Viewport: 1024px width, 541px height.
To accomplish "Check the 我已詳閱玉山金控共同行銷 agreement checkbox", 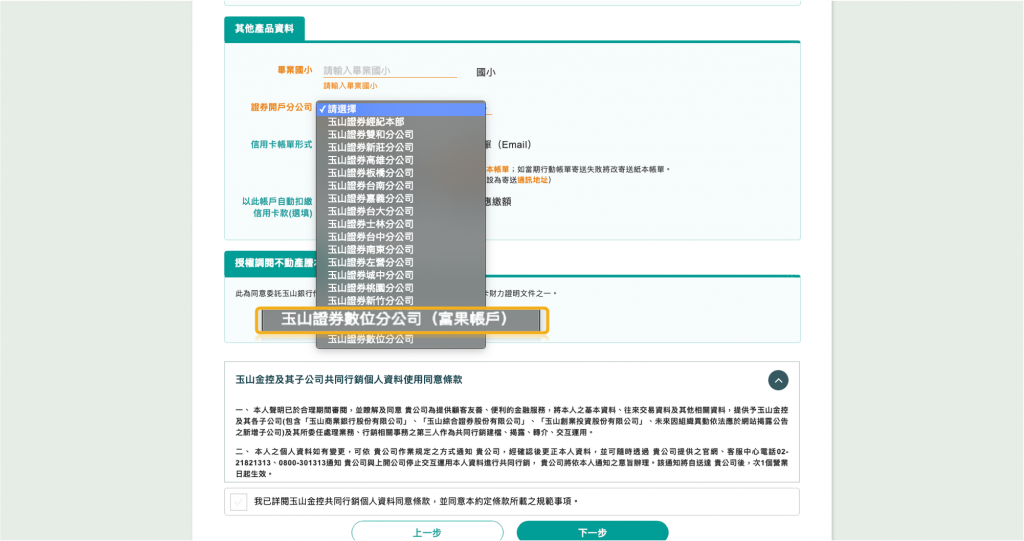I will tap(238, 502).
